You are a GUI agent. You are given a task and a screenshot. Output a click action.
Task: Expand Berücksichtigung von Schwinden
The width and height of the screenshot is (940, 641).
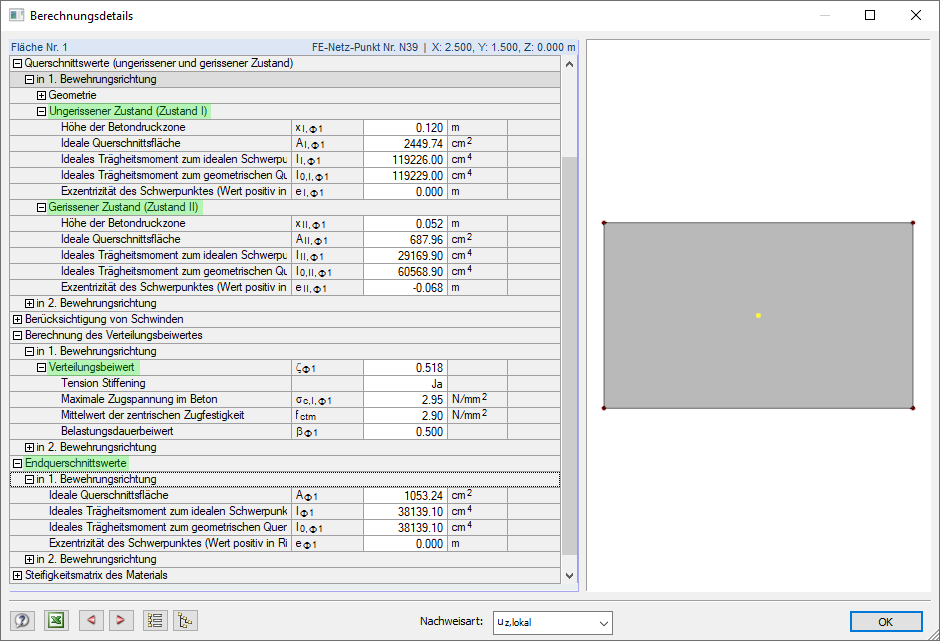coord(16,319)
